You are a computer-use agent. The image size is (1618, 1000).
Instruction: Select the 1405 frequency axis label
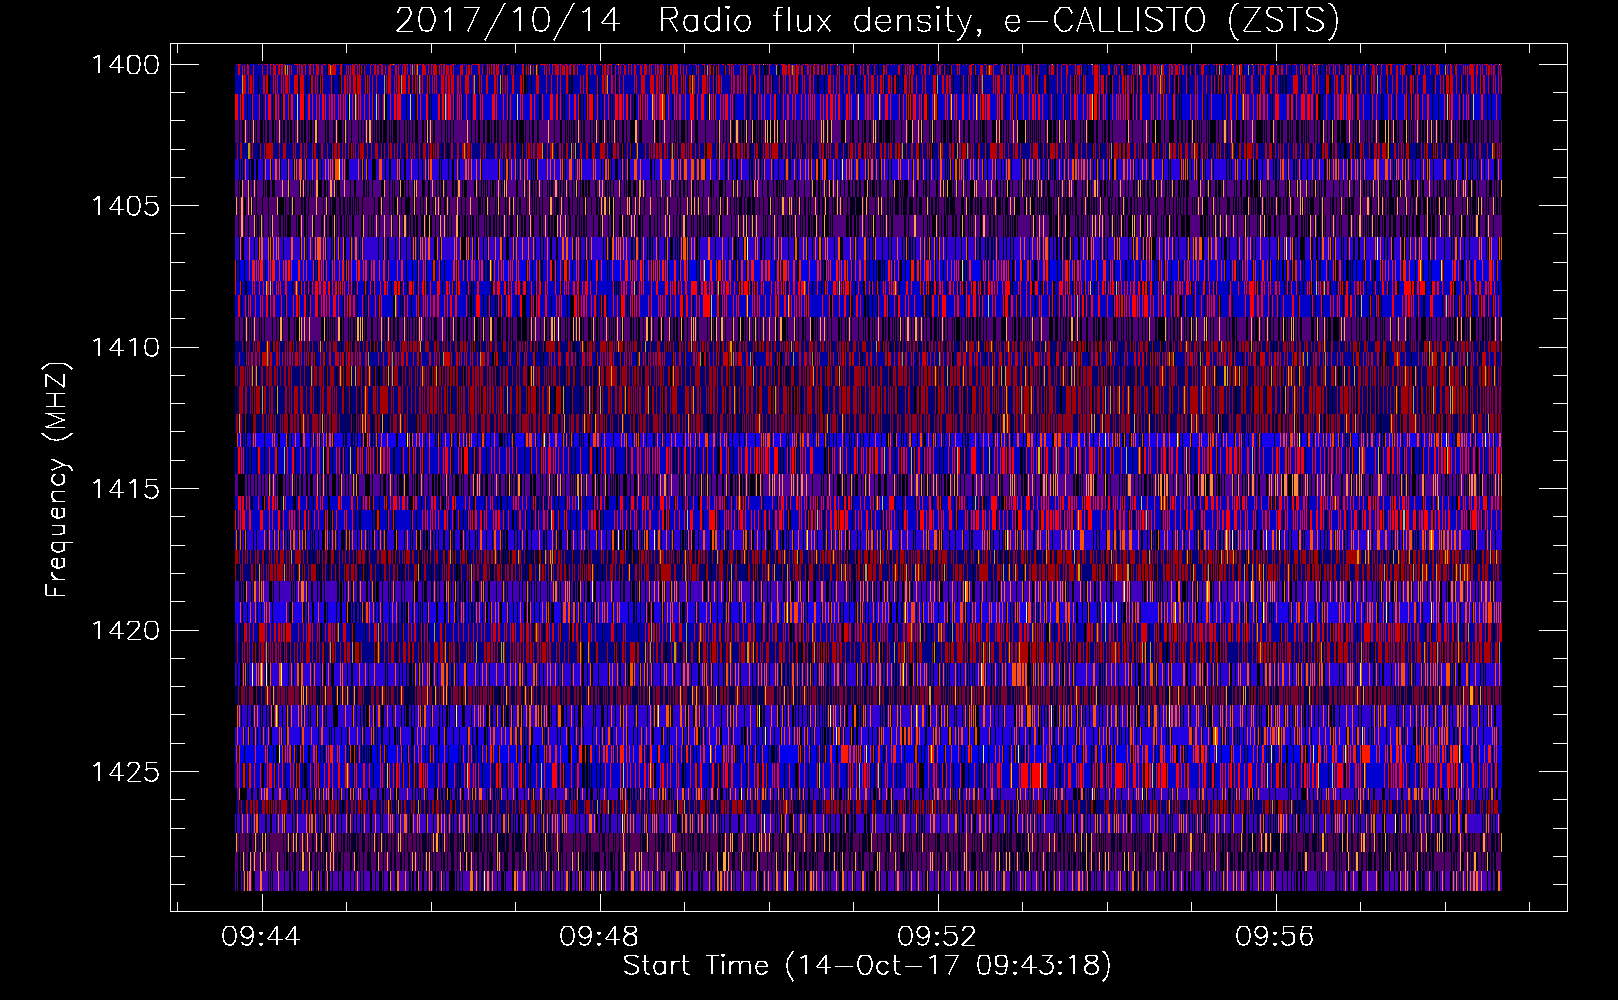pyautogui.click(x=125, y=206)
